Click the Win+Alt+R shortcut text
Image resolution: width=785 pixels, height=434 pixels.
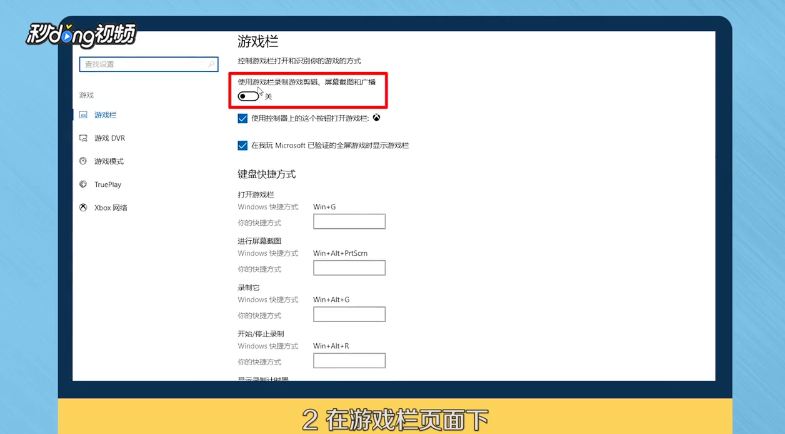[x=331, y=346]
